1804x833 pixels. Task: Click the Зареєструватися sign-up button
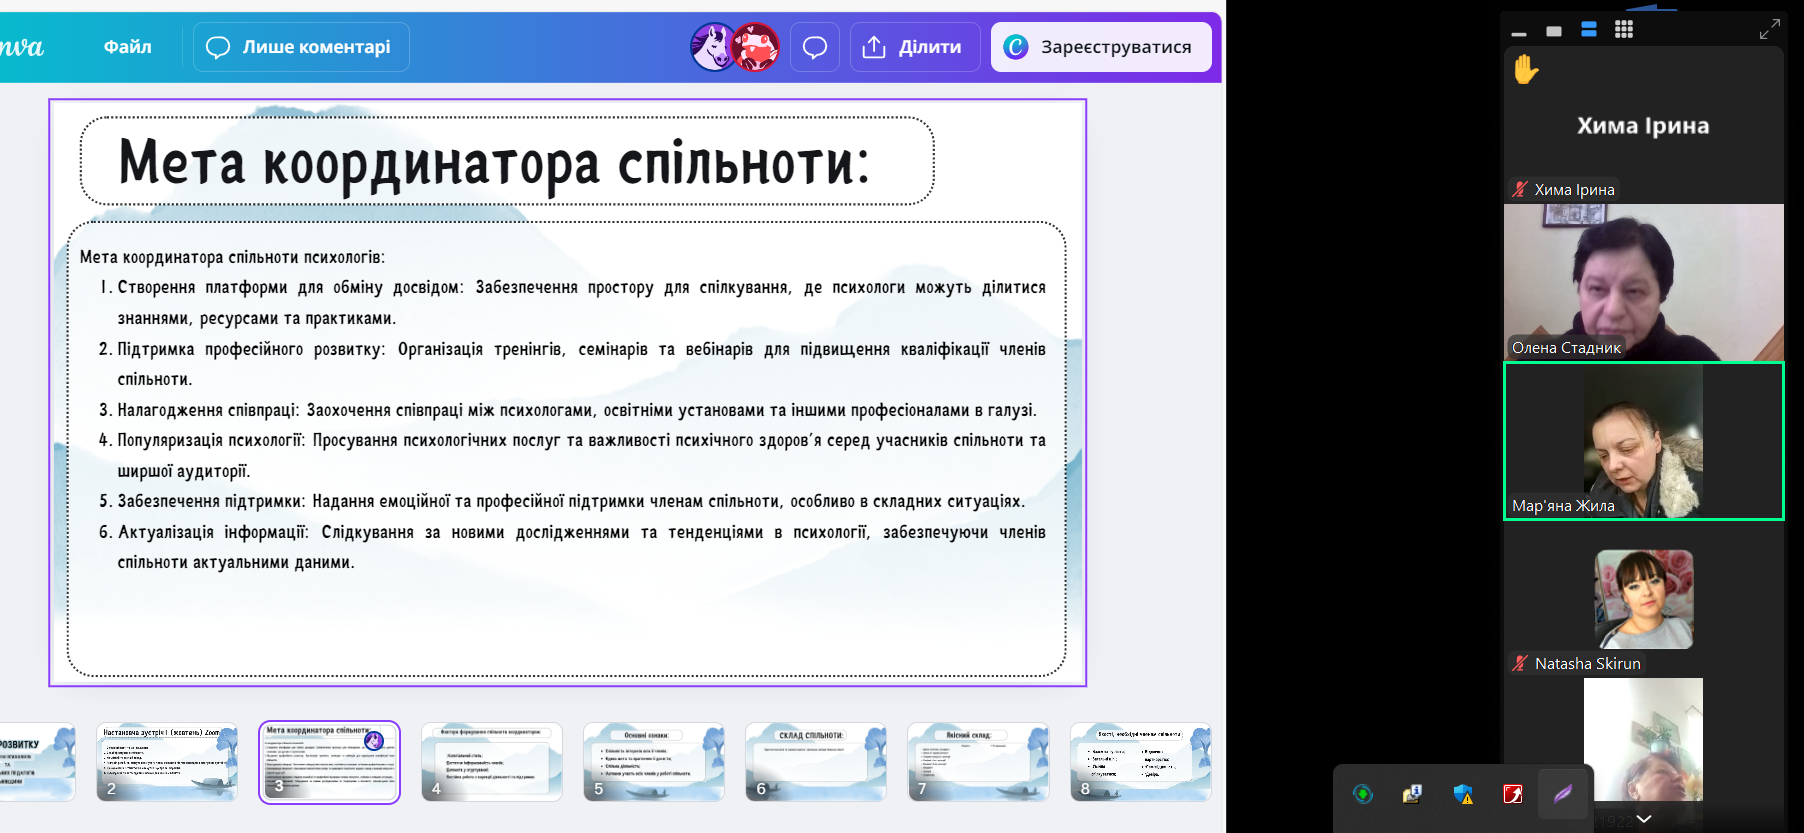tap(1101, 47)
